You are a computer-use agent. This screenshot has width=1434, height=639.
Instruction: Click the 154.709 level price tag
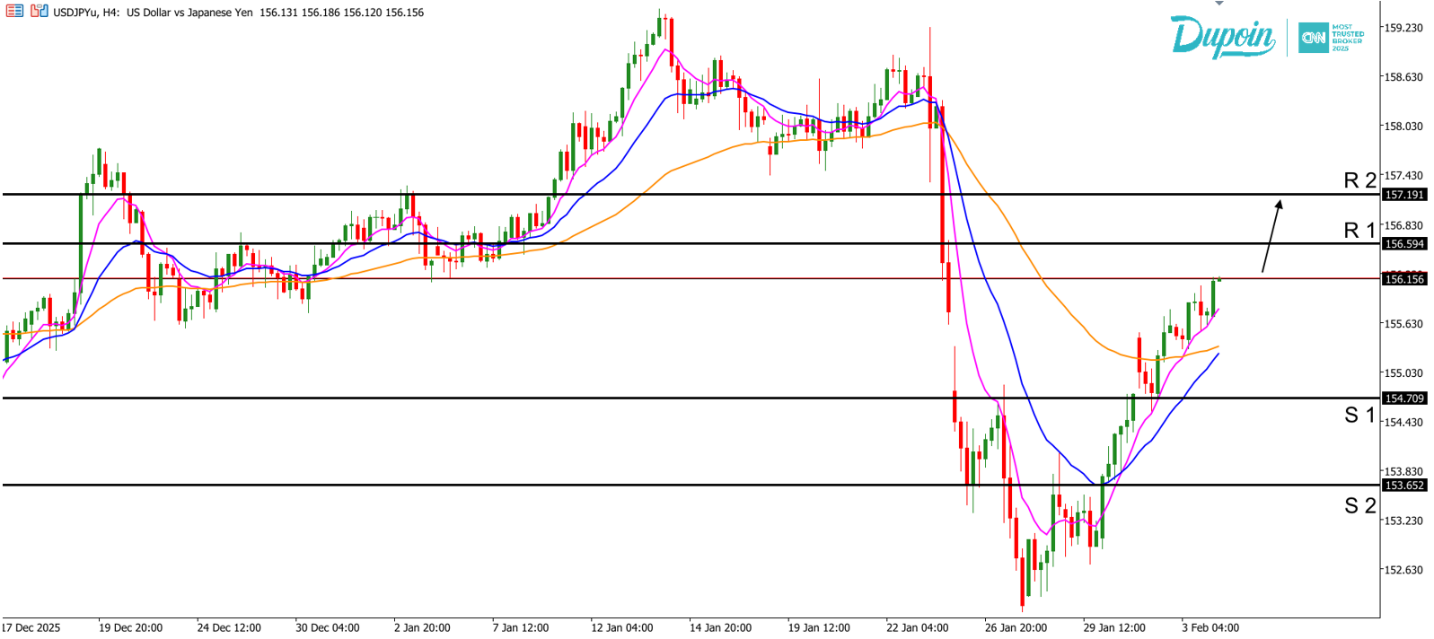pos(1403,398)
